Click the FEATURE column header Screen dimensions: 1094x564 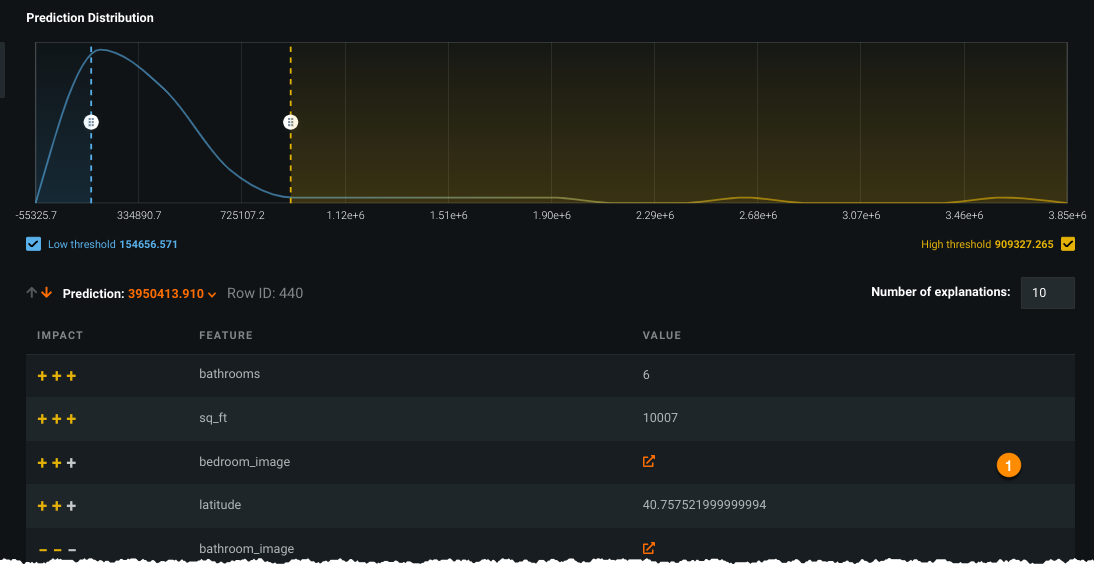[226, 336]
